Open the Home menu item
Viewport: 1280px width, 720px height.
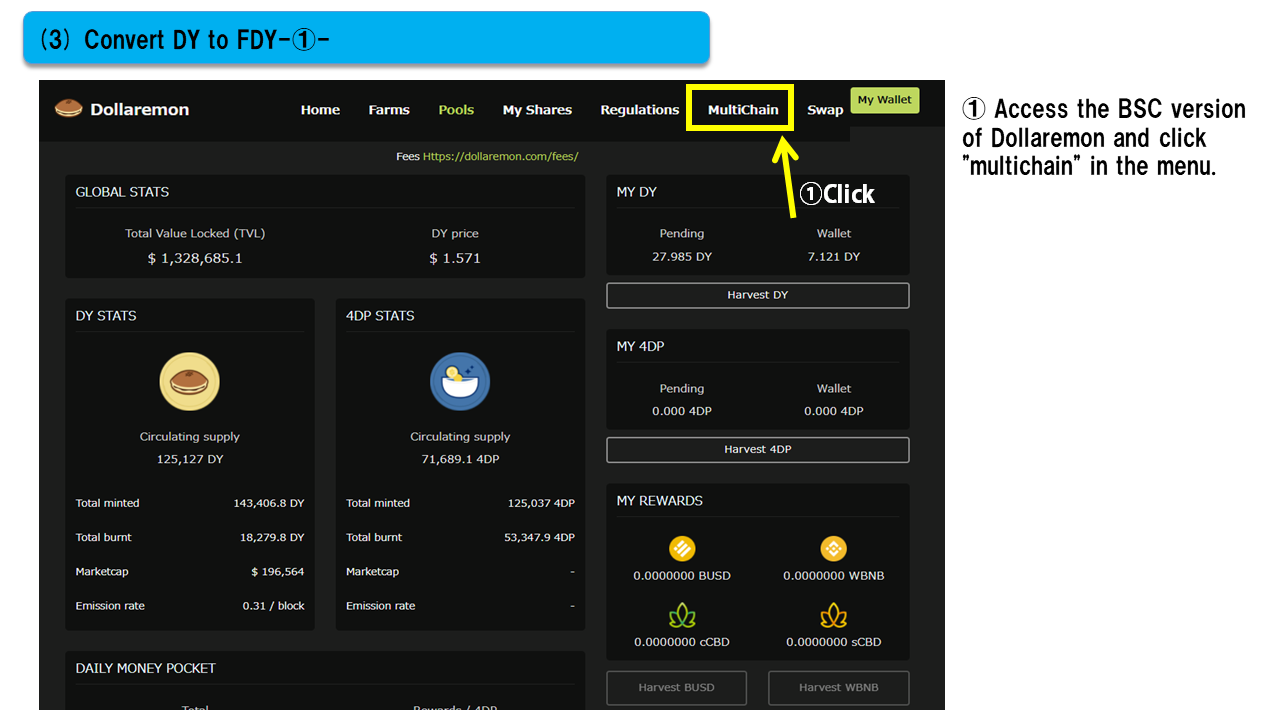(320, 110)
